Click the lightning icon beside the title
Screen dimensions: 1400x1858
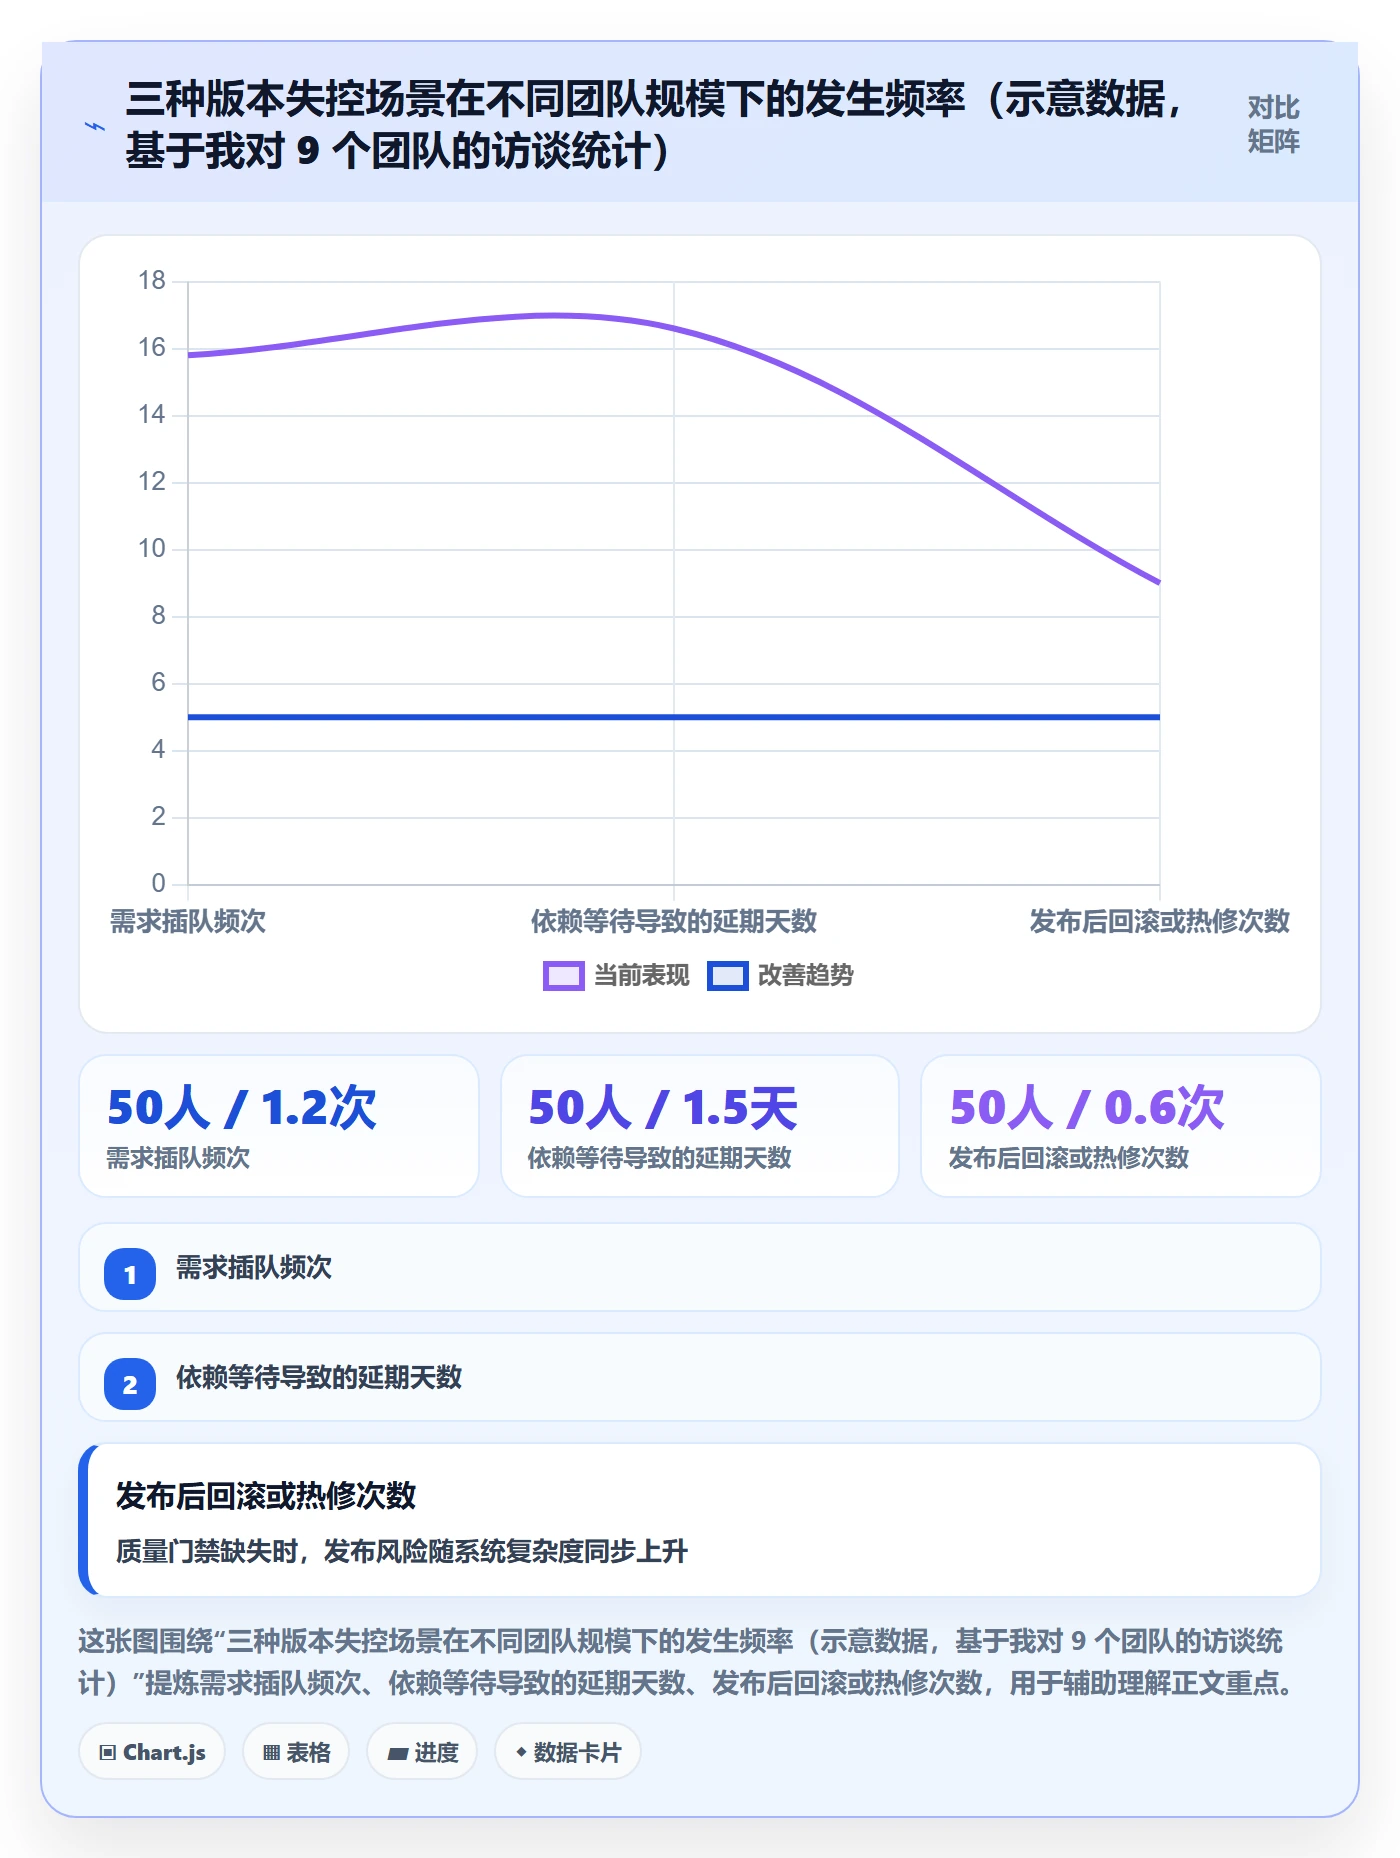[95, 127]
